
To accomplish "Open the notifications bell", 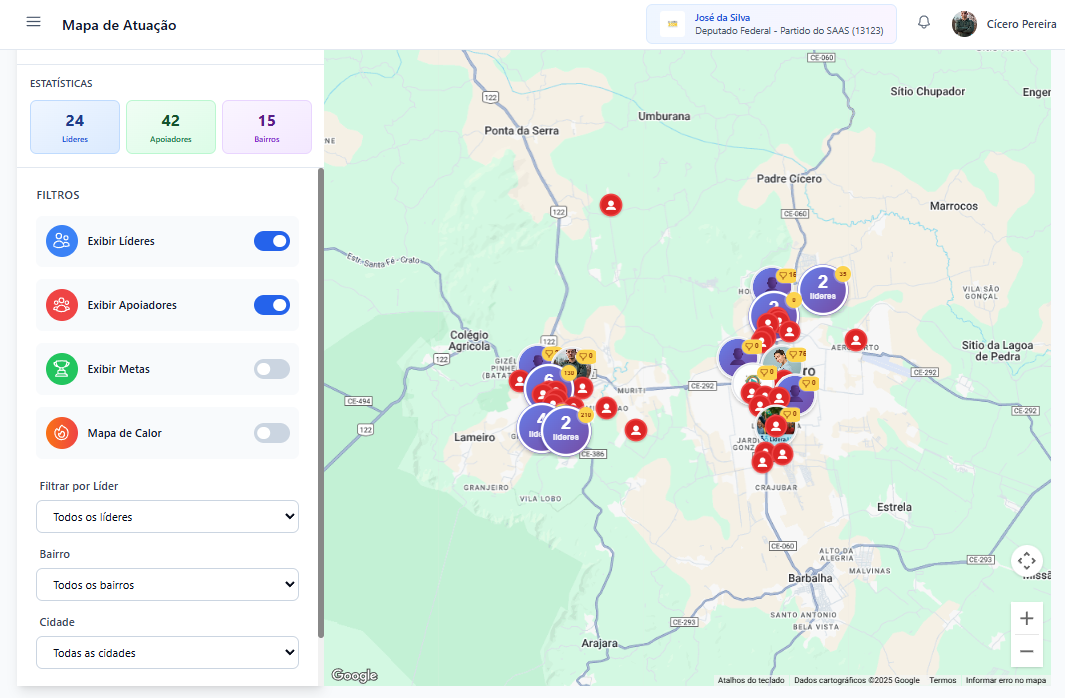I will pos(924,22).
